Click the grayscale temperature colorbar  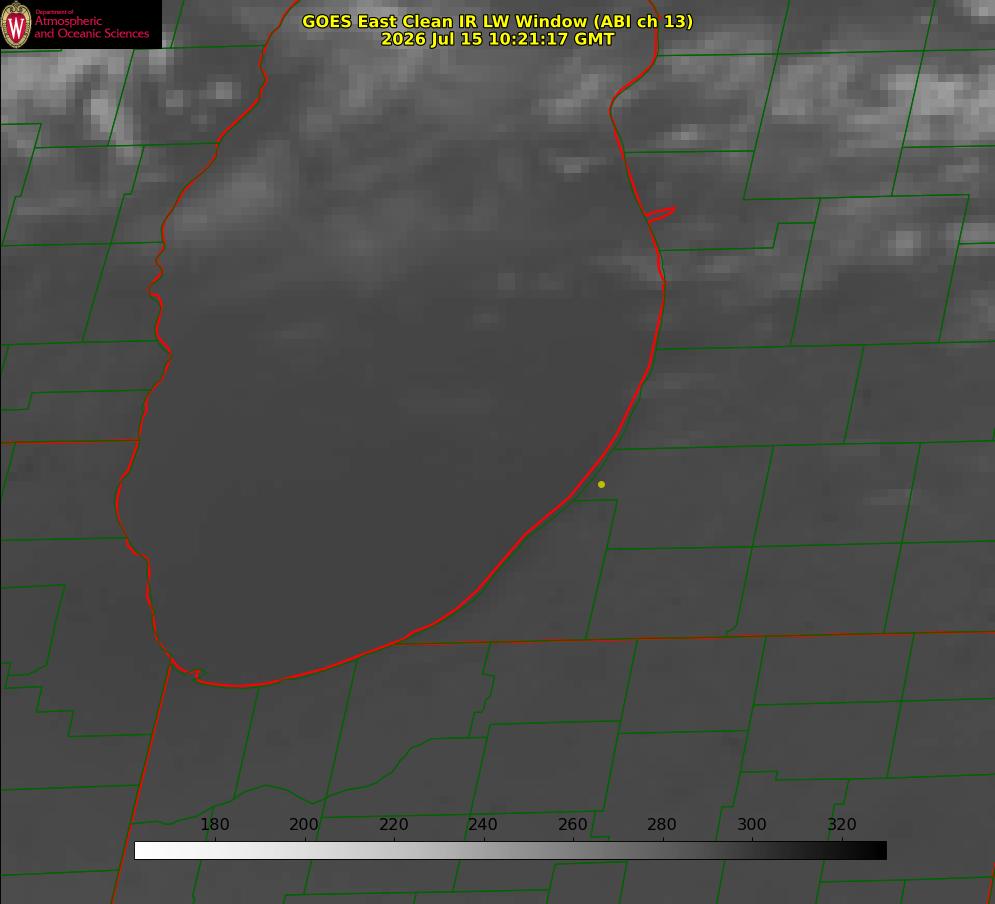pyautogui.click(x=510, y=850)
